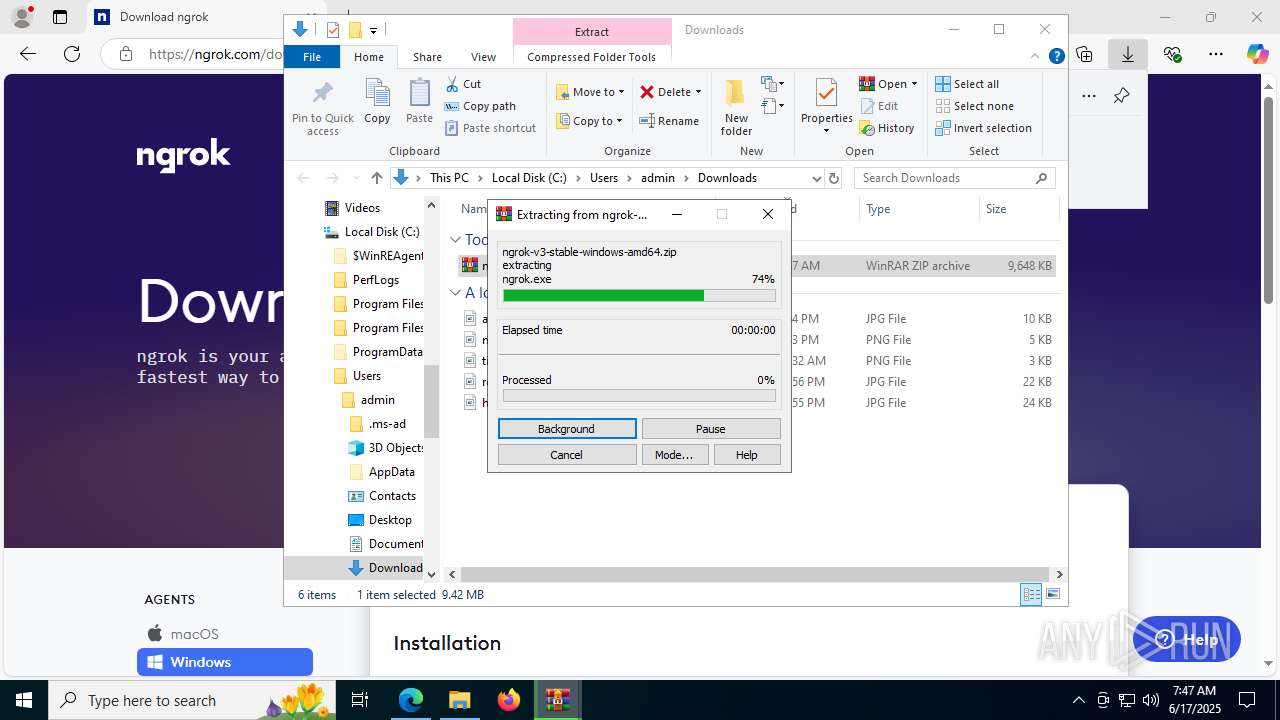Screen dimensions: 1280x720
Task: Select Desktop in navigation tree
Action: tap(390, 520)
